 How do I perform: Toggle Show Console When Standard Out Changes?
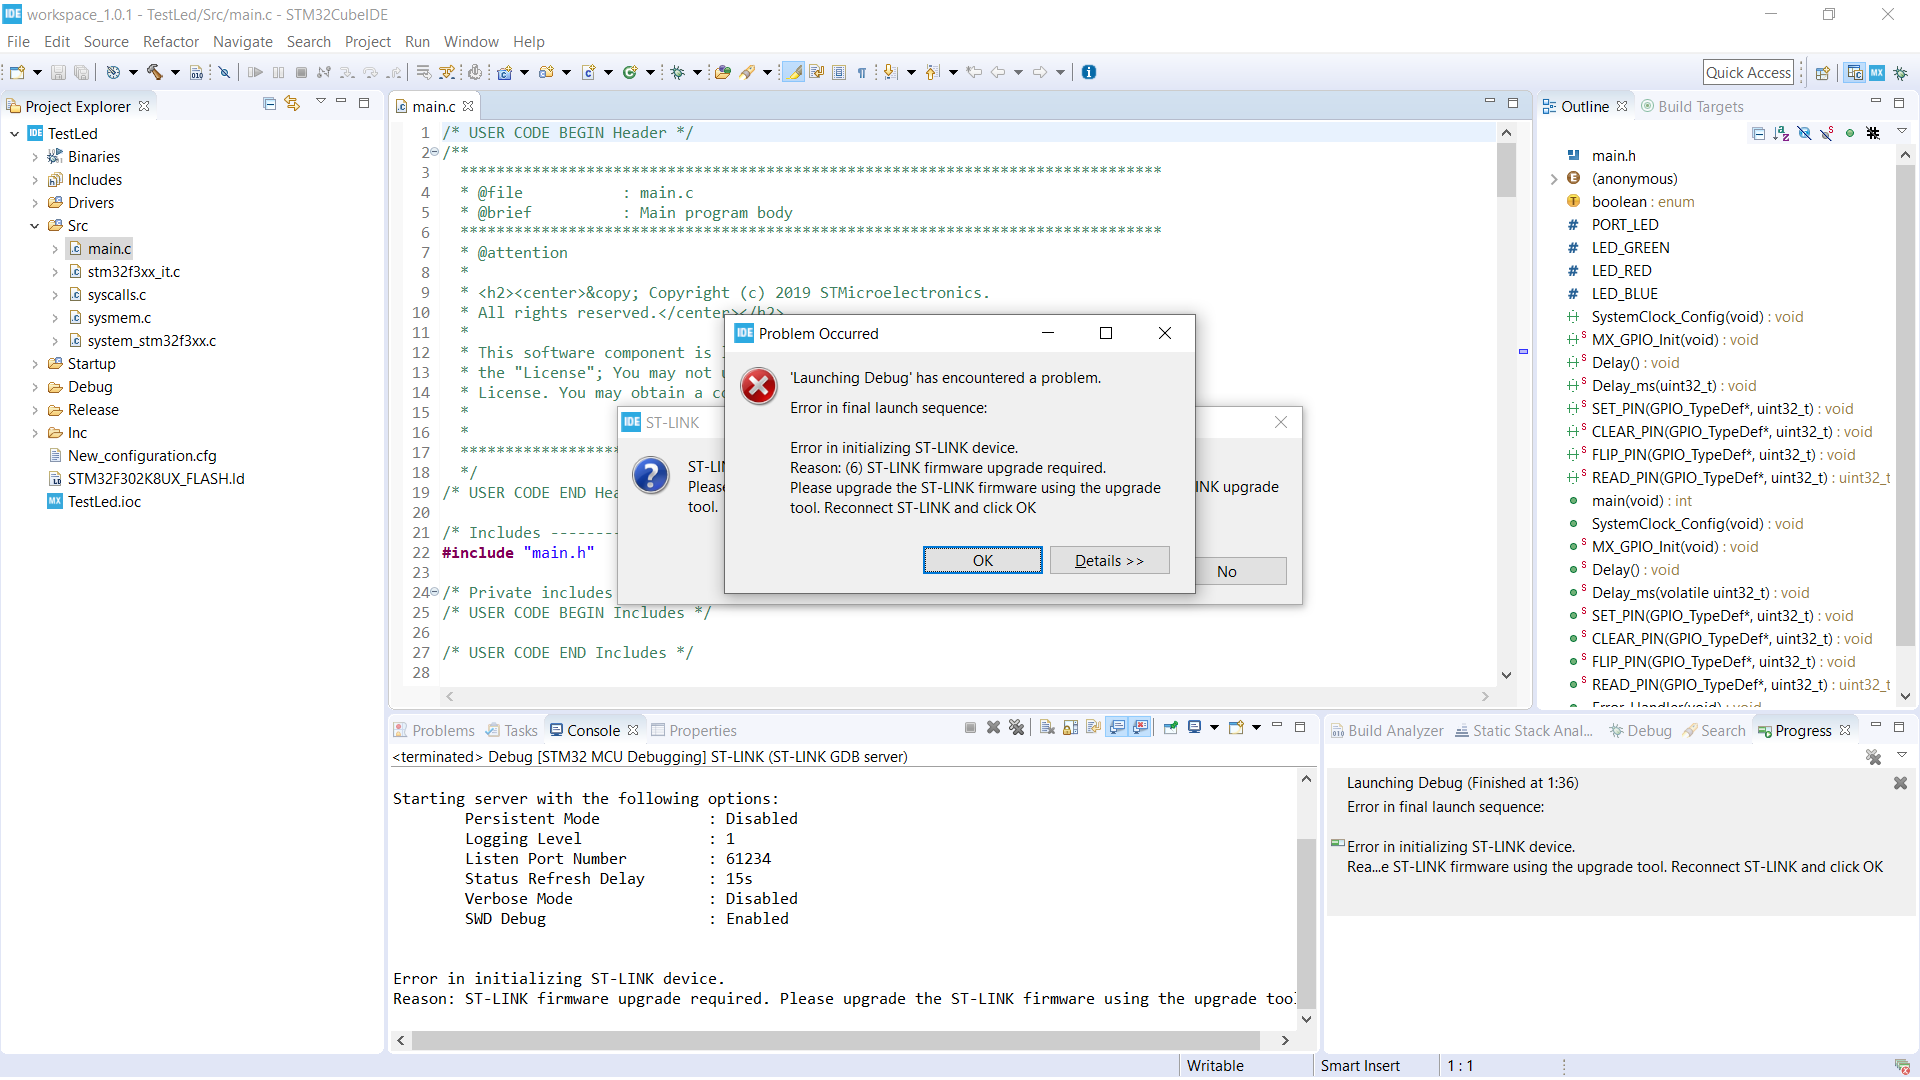coord(1117,728)
